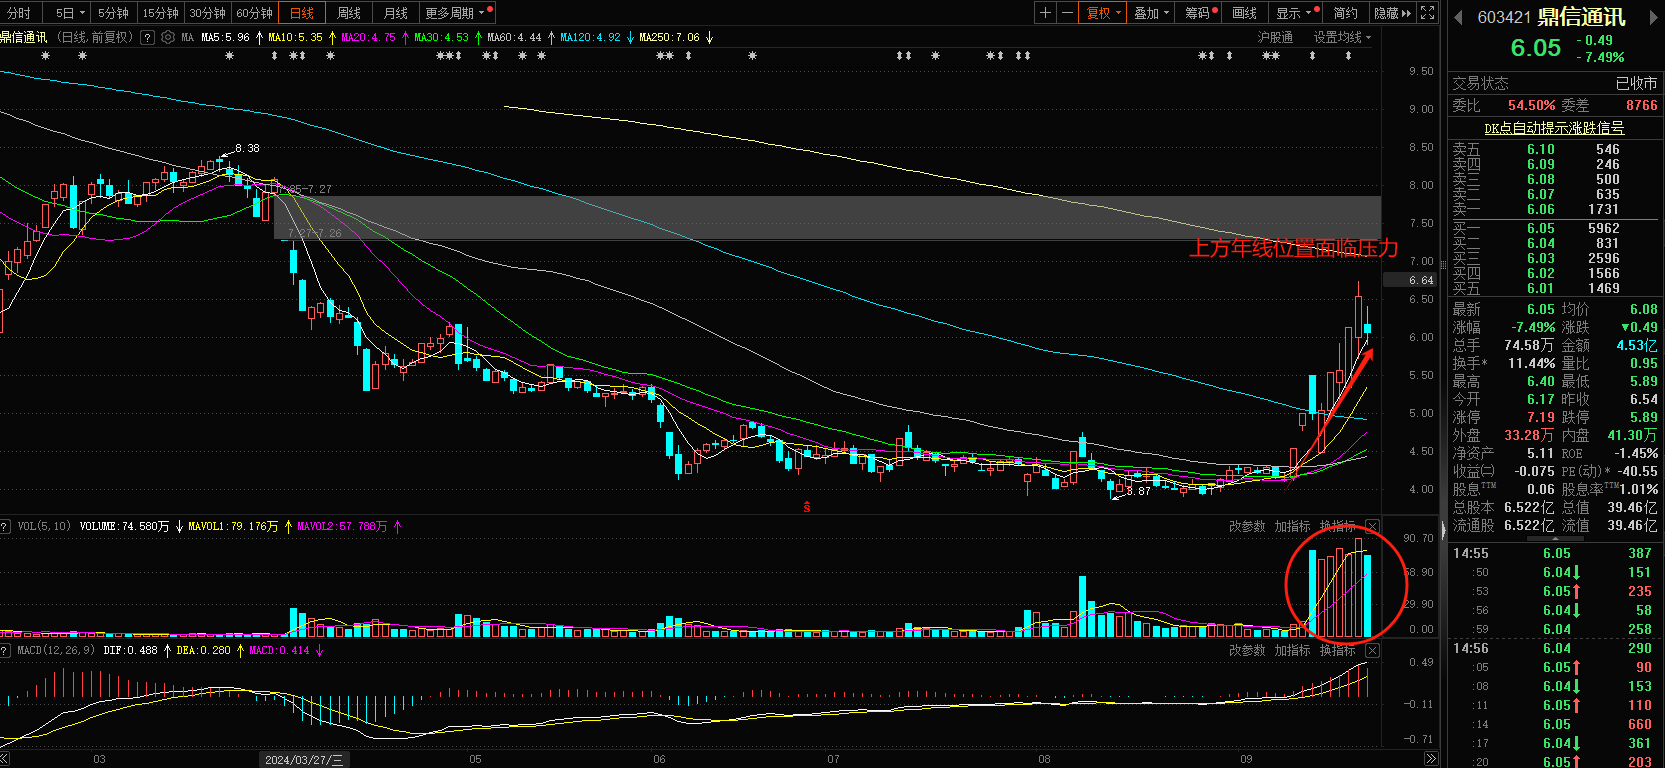Click 卖五 price 6.10 order row
The image size is (1665, 768).
pyautogui.click(x=1554, y=149)
